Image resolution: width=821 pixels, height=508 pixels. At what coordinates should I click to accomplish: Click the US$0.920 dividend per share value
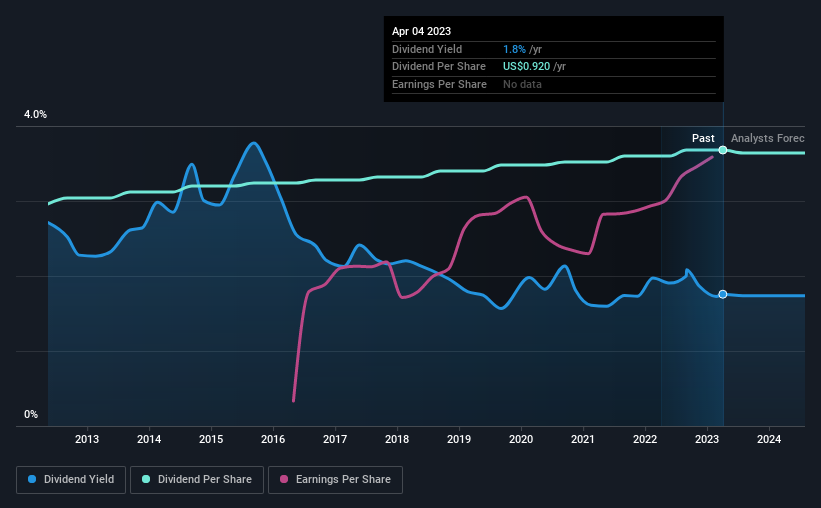(535, 67)
